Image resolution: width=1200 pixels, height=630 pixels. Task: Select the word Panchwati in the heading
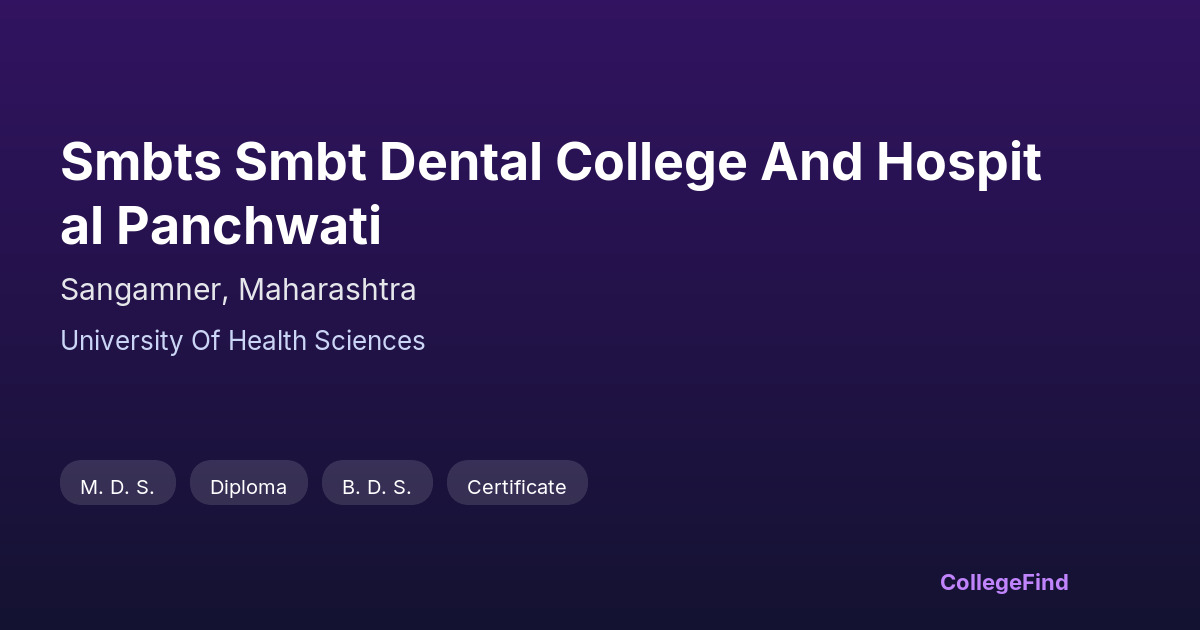pyautogui.click(x=248, y=227)
